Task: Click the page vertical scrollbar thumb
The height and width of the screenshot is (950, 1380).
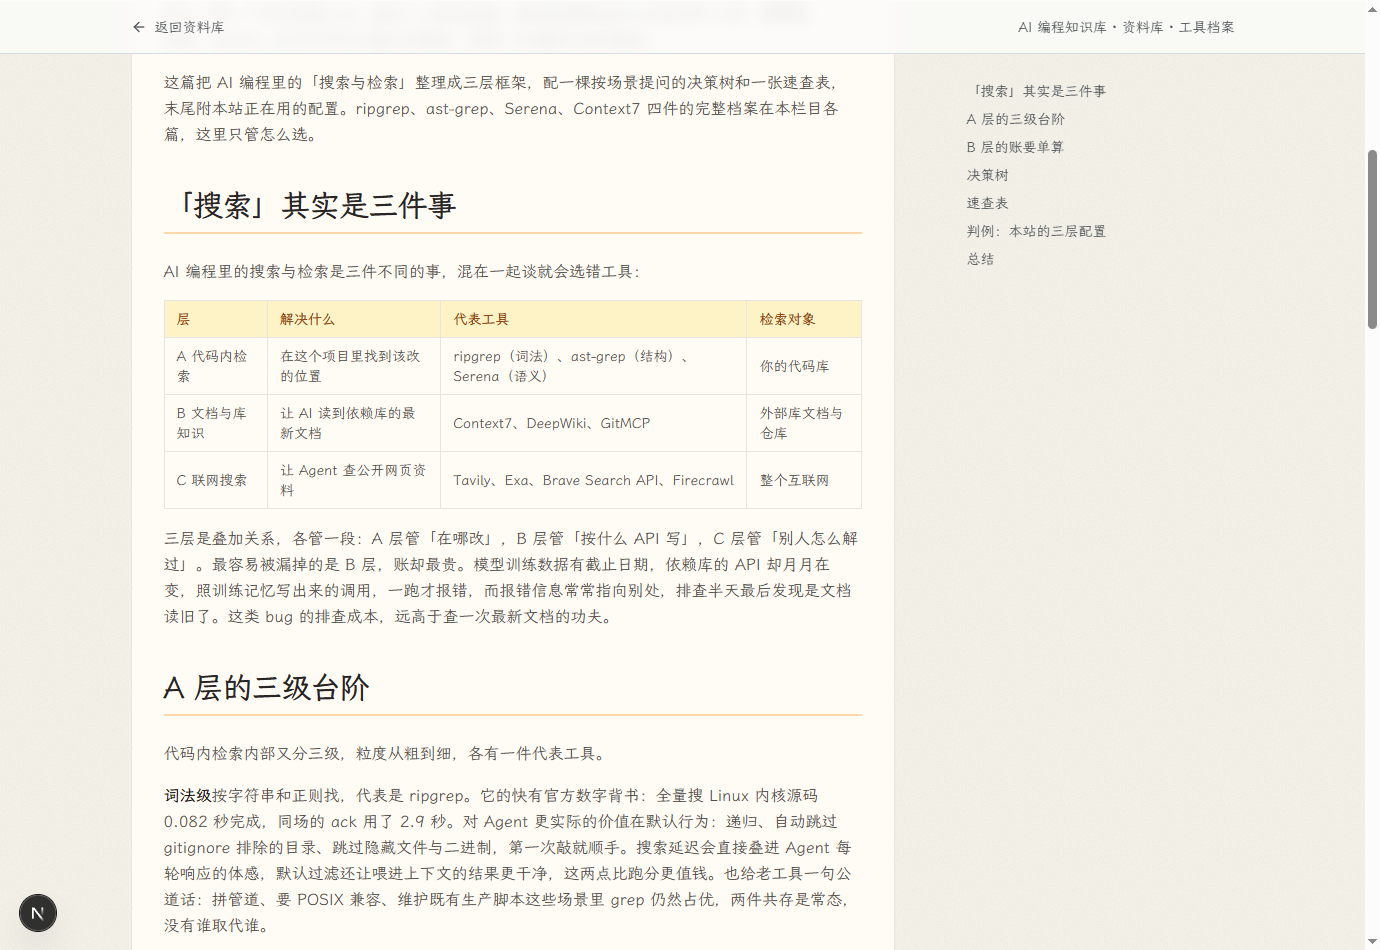Action: tap(1372, 239)
